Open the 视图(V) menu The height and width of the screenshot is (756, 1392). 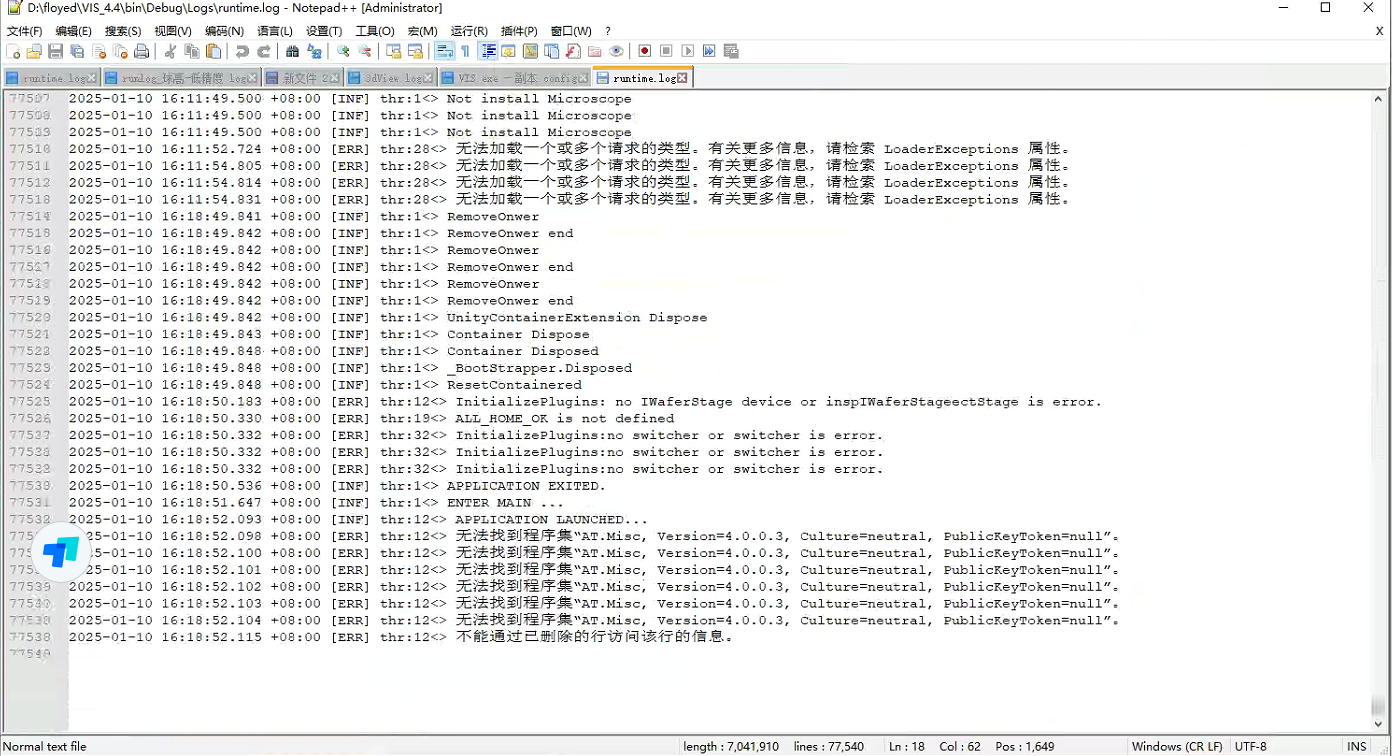173,31
